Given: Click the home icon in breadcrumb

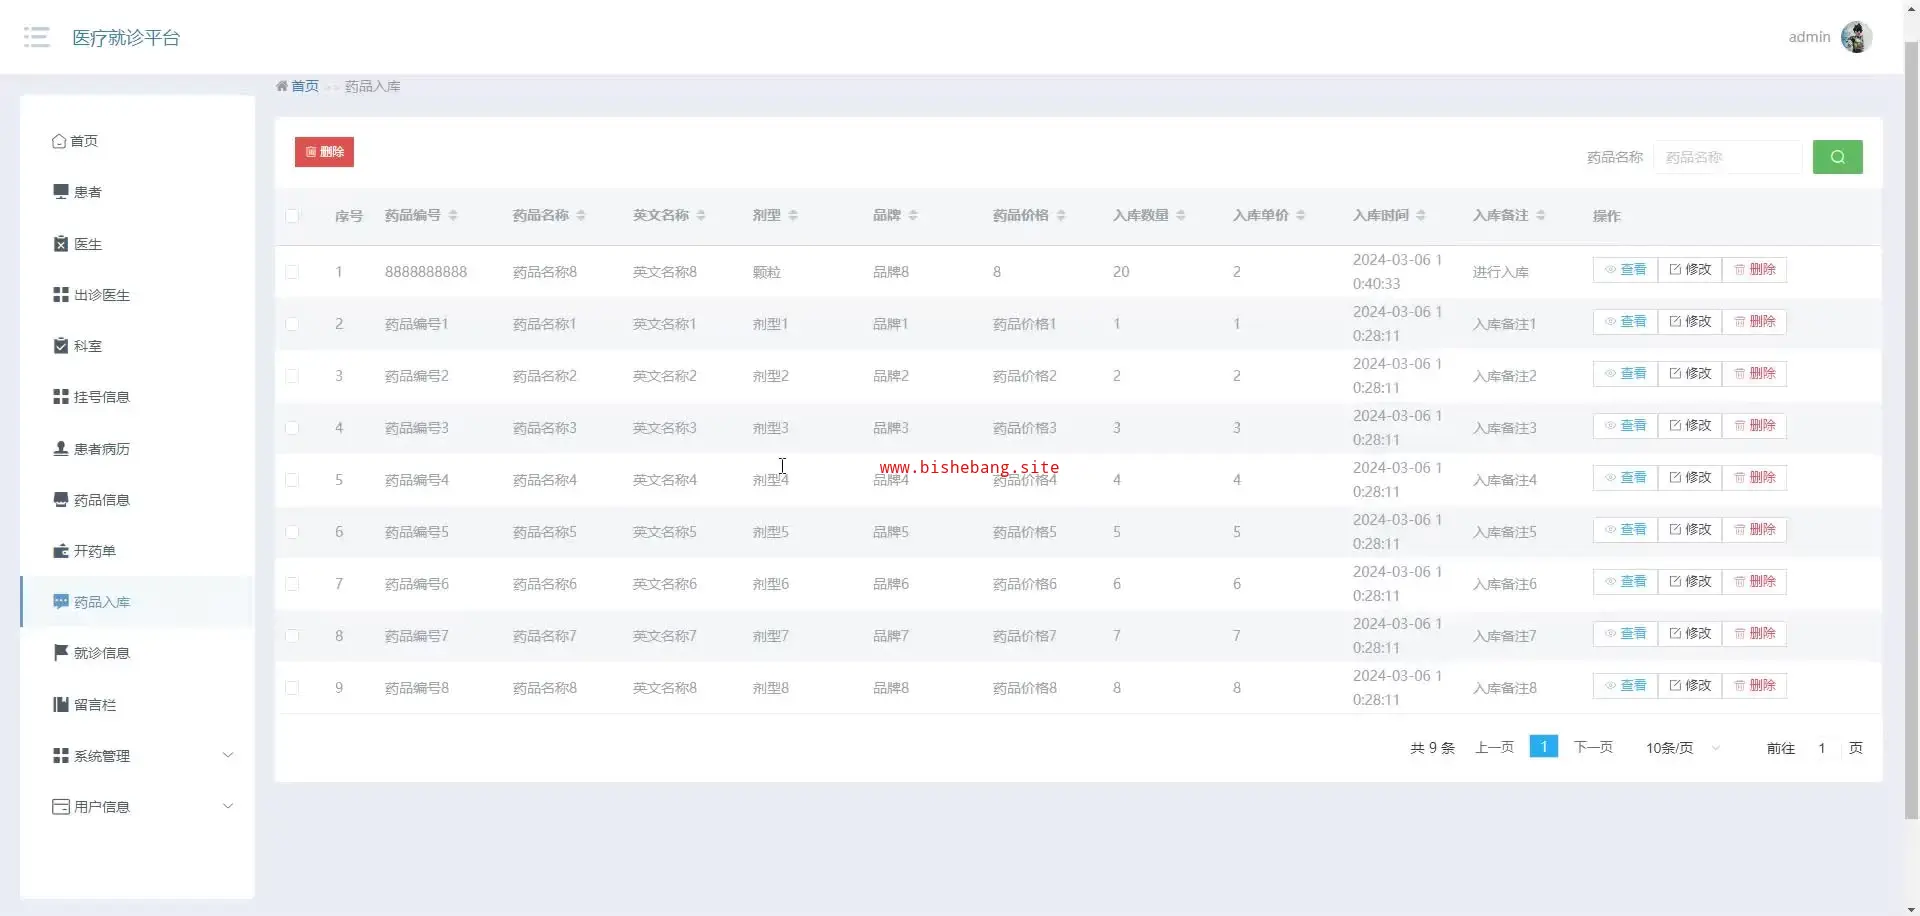Looking at the screenshot, I should coord(282,86).
